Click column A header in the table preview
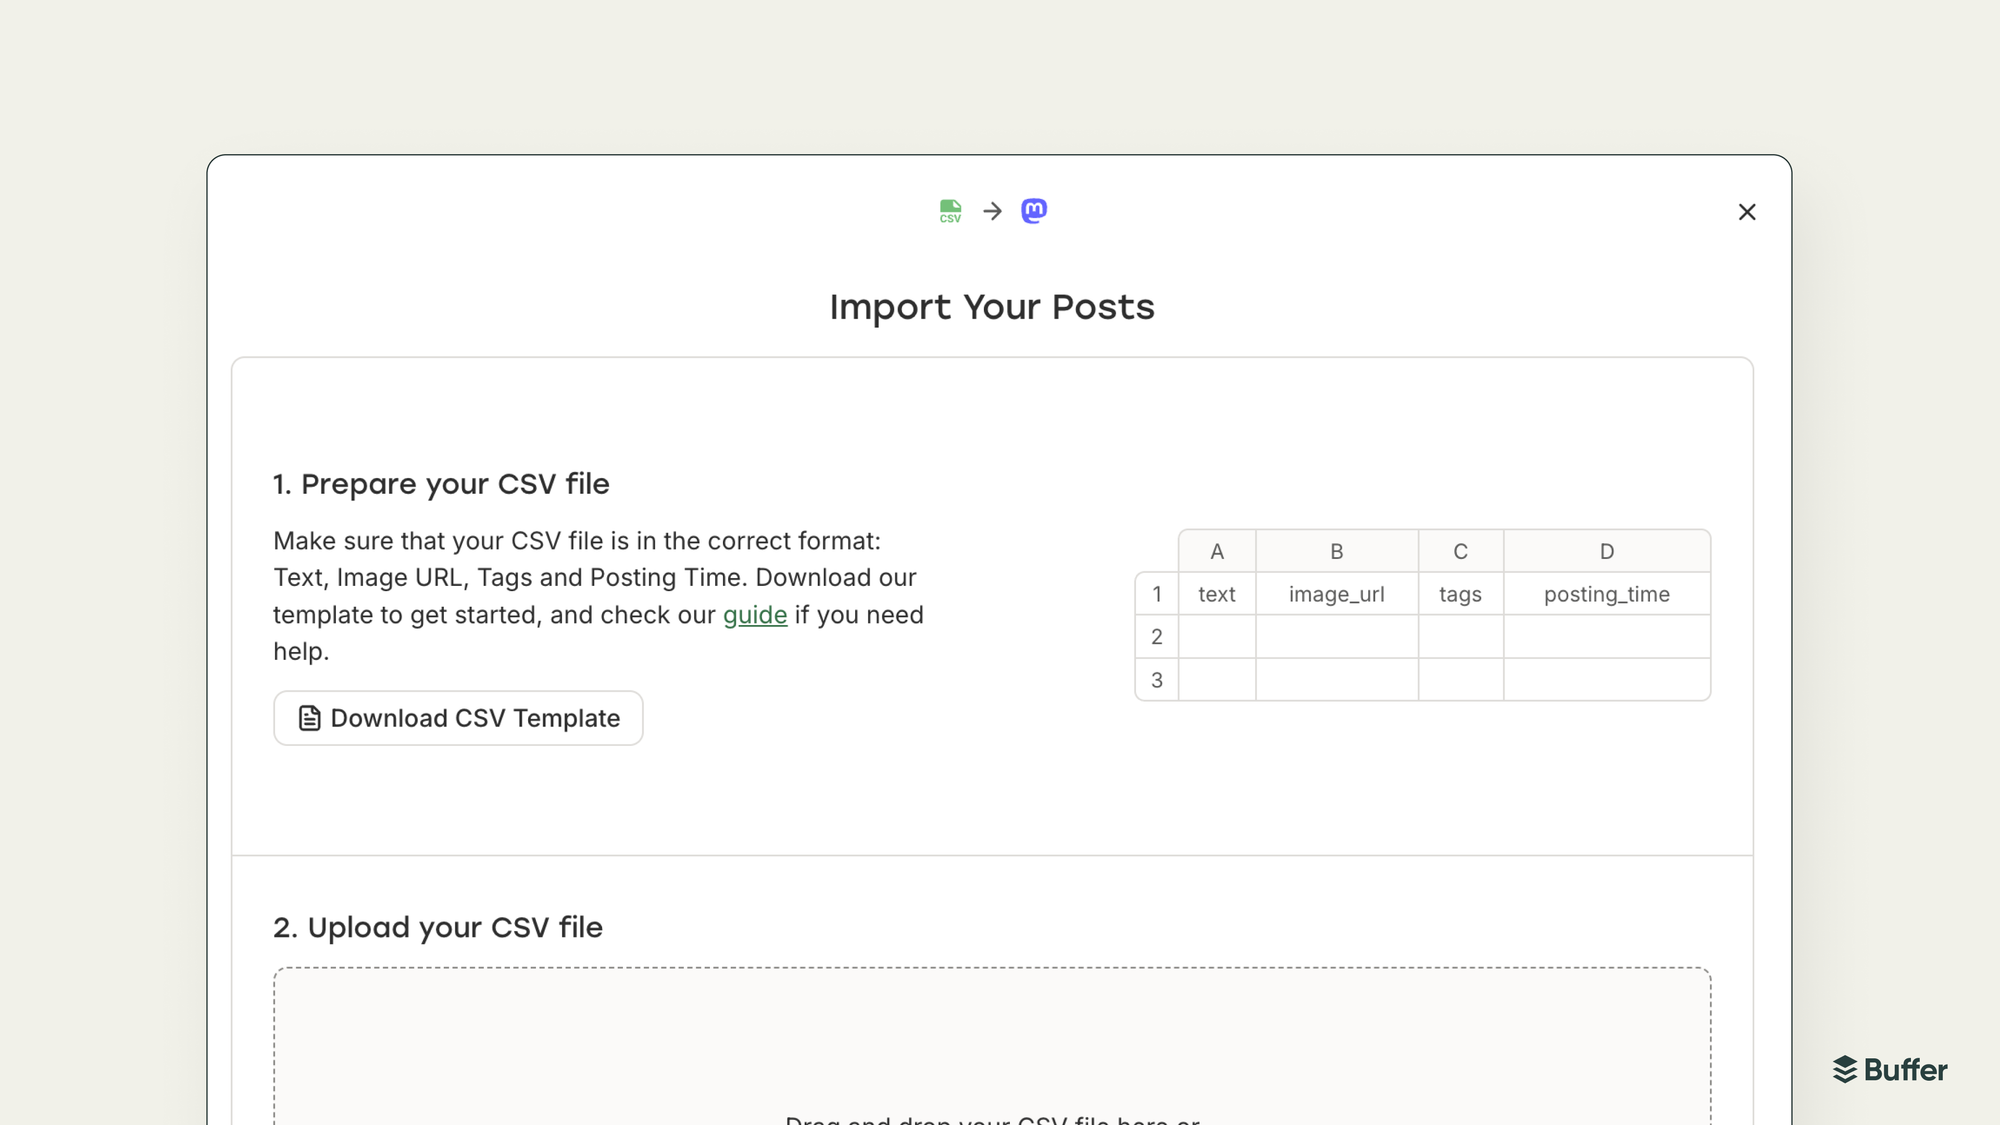 point(1216,551)
